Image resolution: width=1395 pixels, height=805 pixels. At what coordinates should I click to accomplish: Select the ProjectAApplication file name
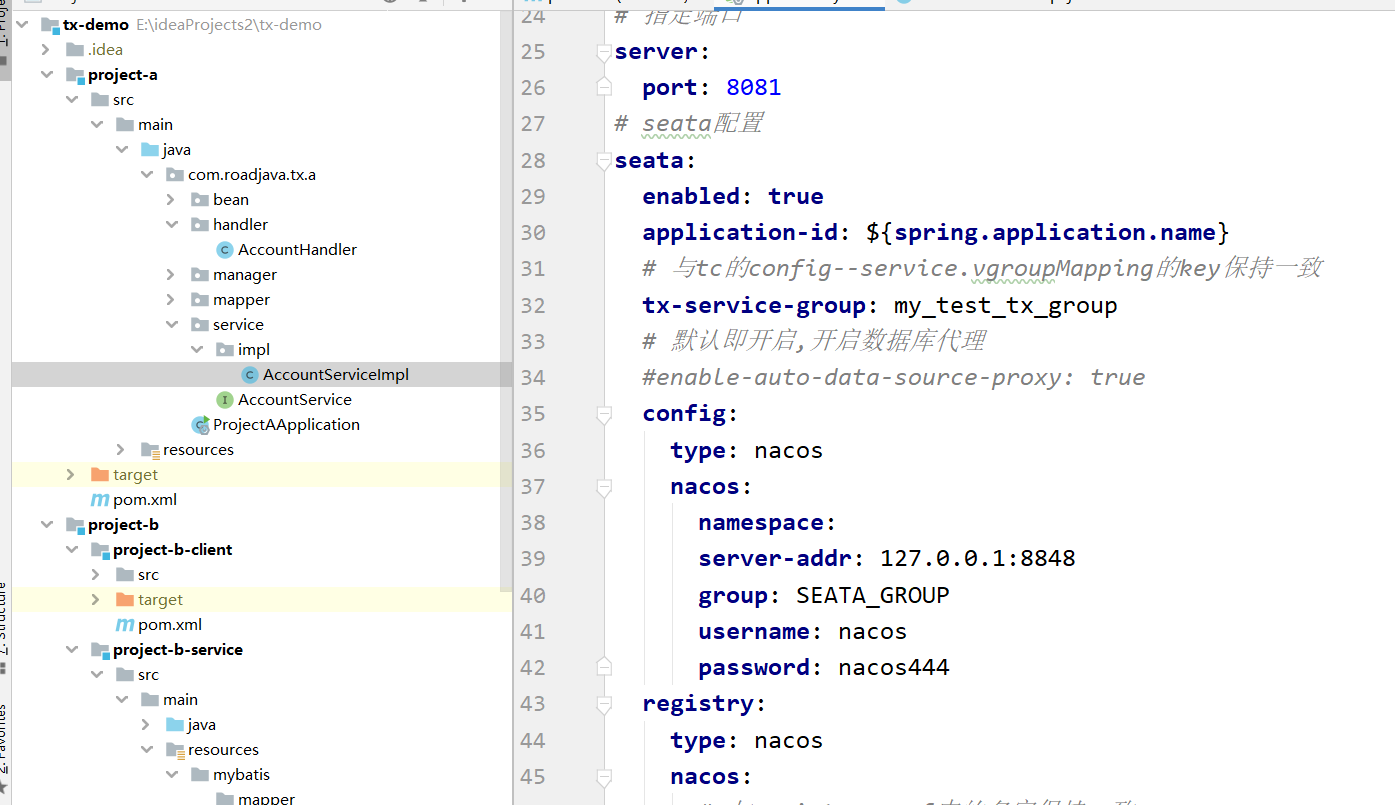pos(286,424)
